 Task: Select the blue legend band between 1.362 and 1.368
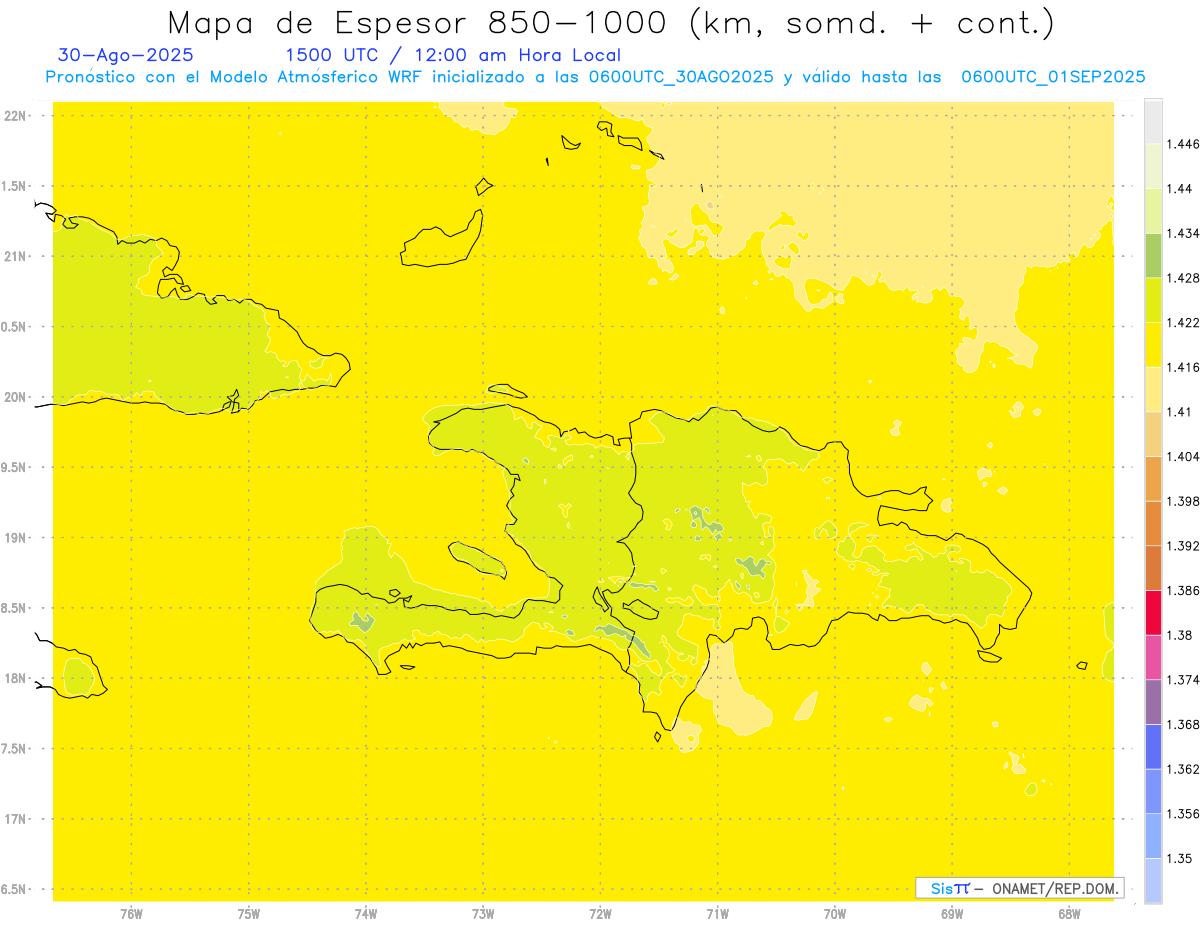click(1153, 747)
